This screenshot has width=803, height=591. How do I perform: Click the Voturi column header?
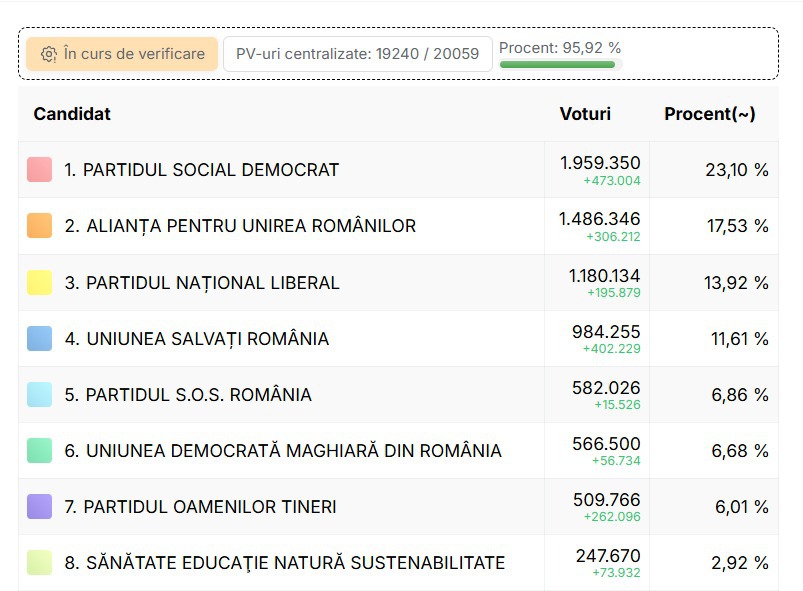pyautogui.click(x=585, y=114)
